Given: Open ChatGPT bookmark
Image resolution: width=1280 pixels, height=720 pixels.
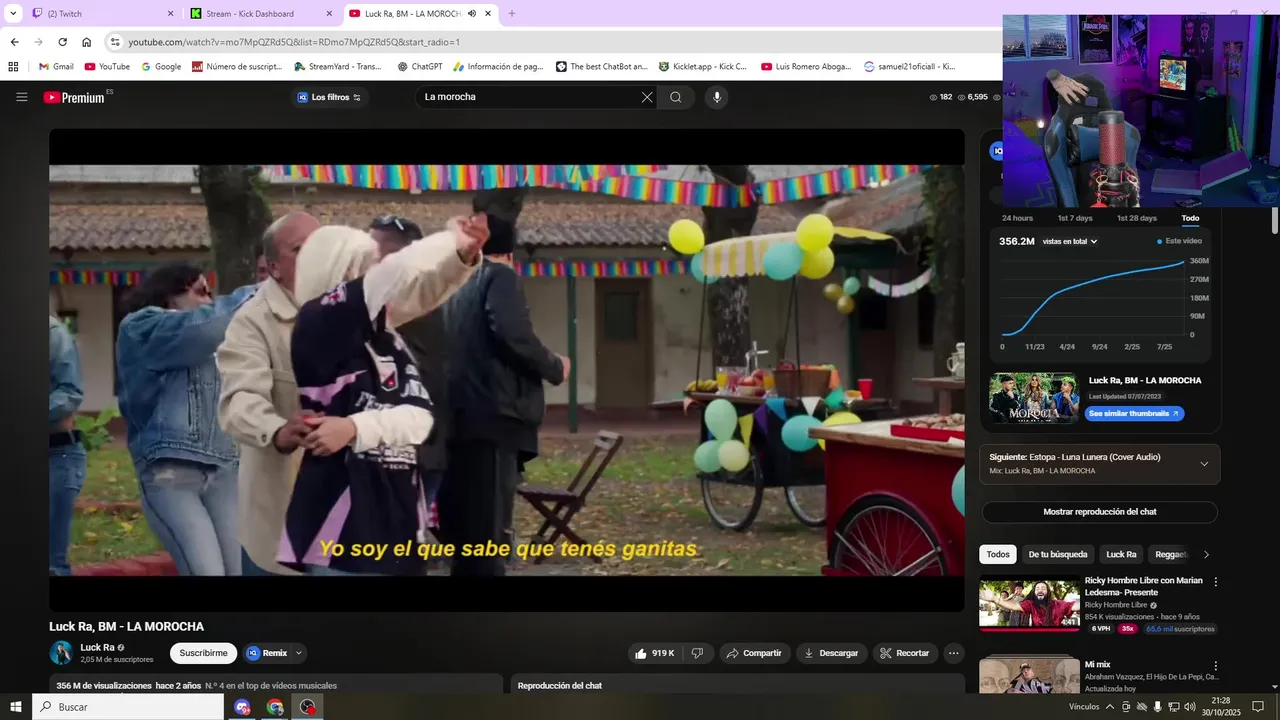Looking at the screenshot, I should pos(420,67).
